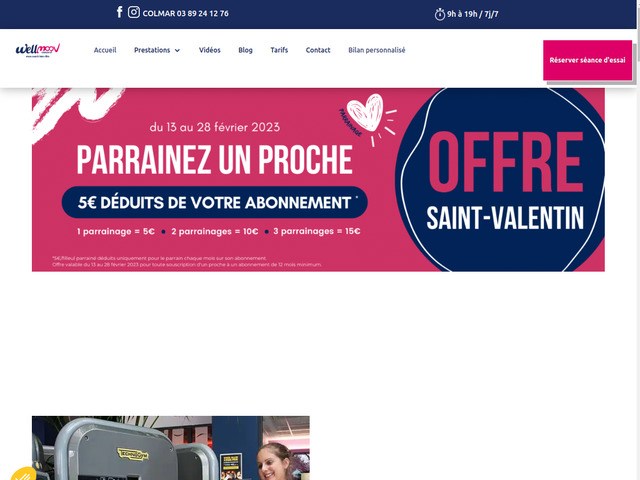640x480 pixels.
Task: Click the 9h à 19h hours text
Action: pos(473,14)
